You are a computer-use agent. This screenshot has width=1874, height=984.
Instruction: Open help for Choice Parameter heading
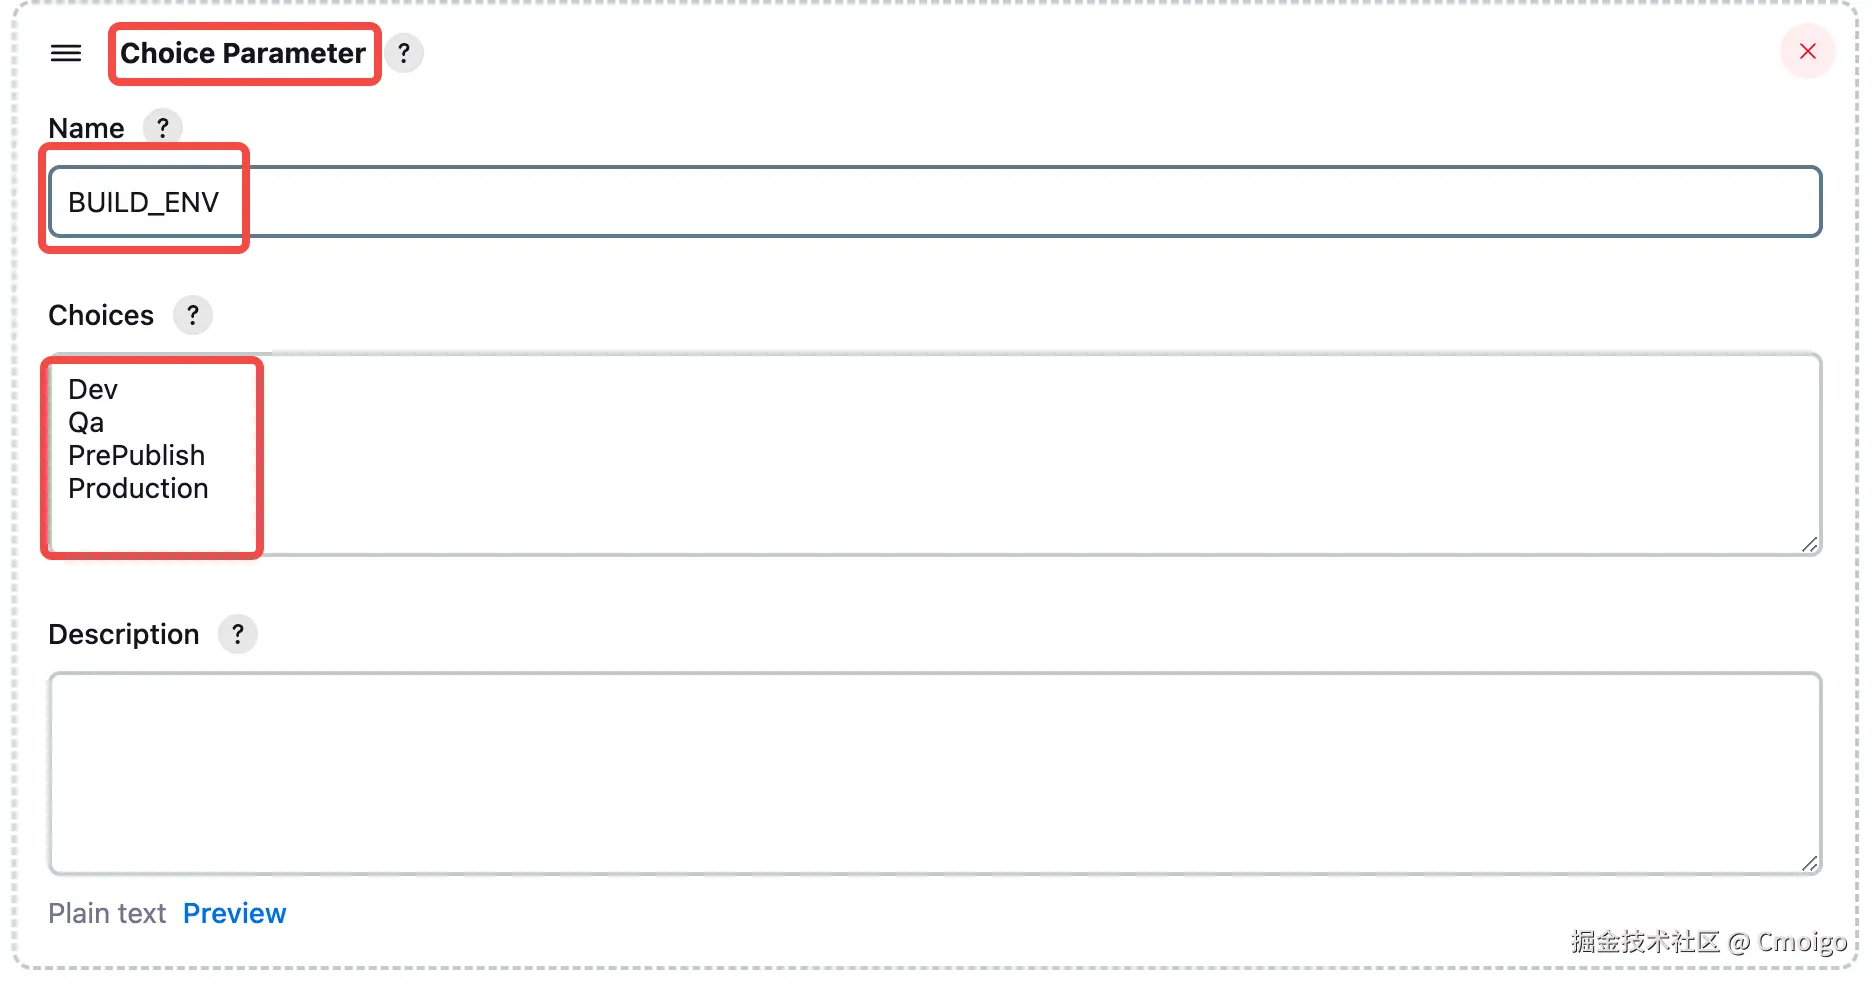(x=404, y=53)
